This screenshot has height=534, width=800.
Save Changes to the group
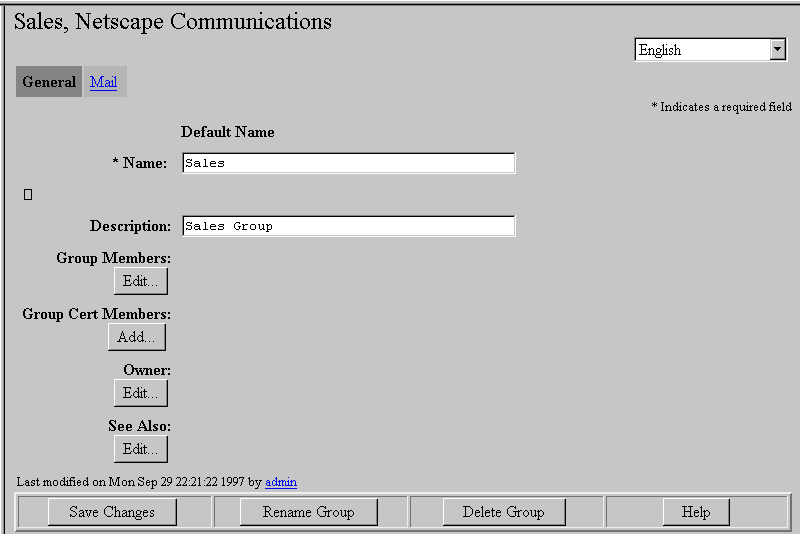pos(112,512)
